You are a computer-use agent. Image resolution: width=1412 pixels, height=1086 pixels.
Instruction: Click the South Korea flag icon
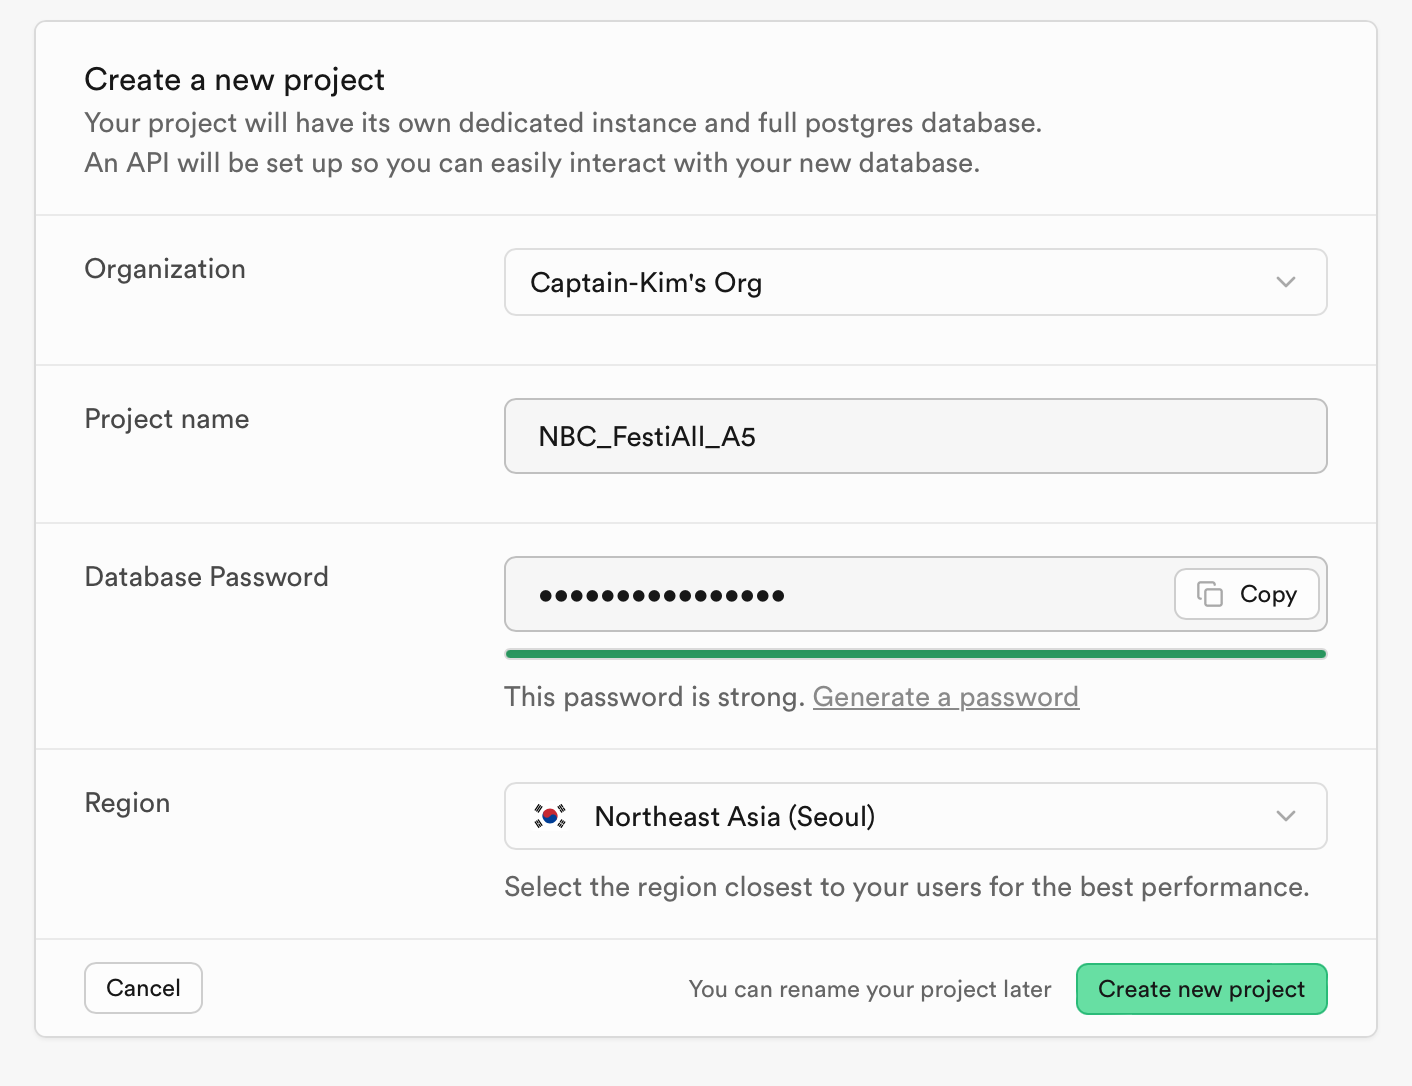point(550,816)
